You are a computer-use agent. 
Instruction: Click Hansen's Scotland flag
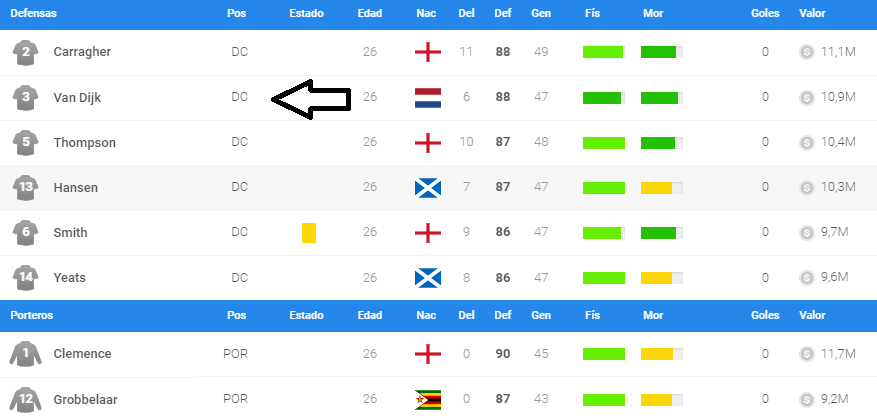(x=428, y=187)
